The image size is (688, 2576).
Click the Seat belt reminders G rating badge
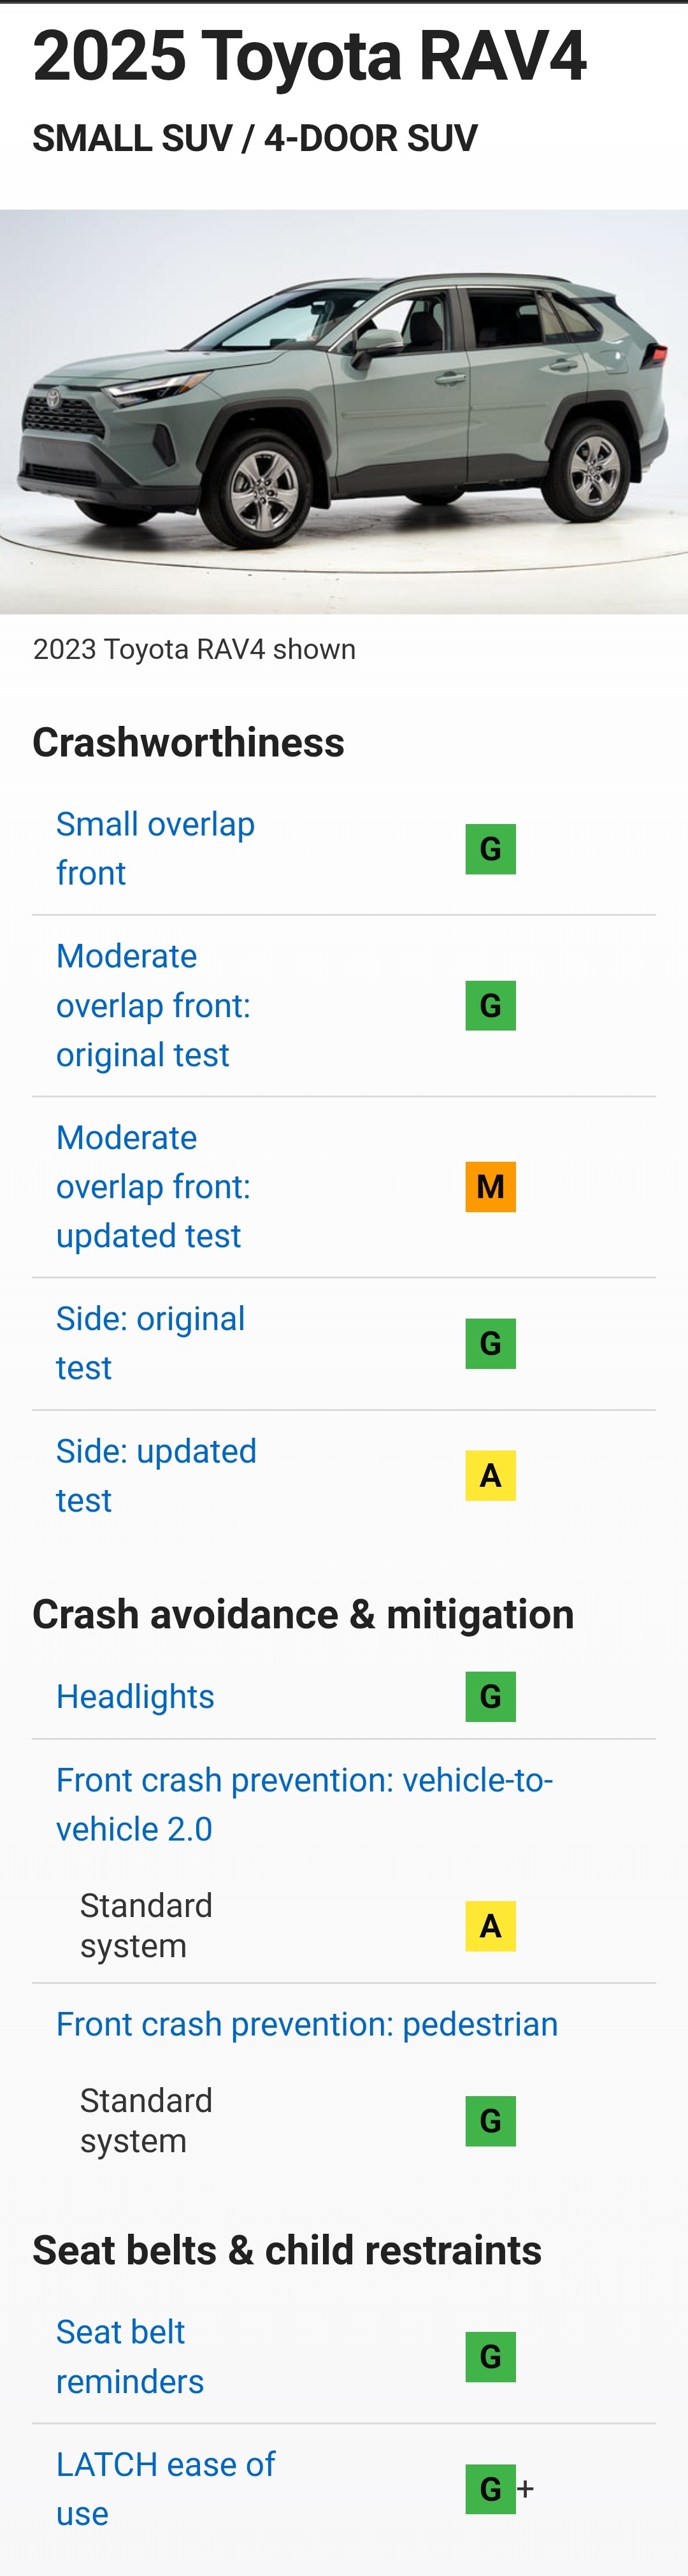(490, 2357)
